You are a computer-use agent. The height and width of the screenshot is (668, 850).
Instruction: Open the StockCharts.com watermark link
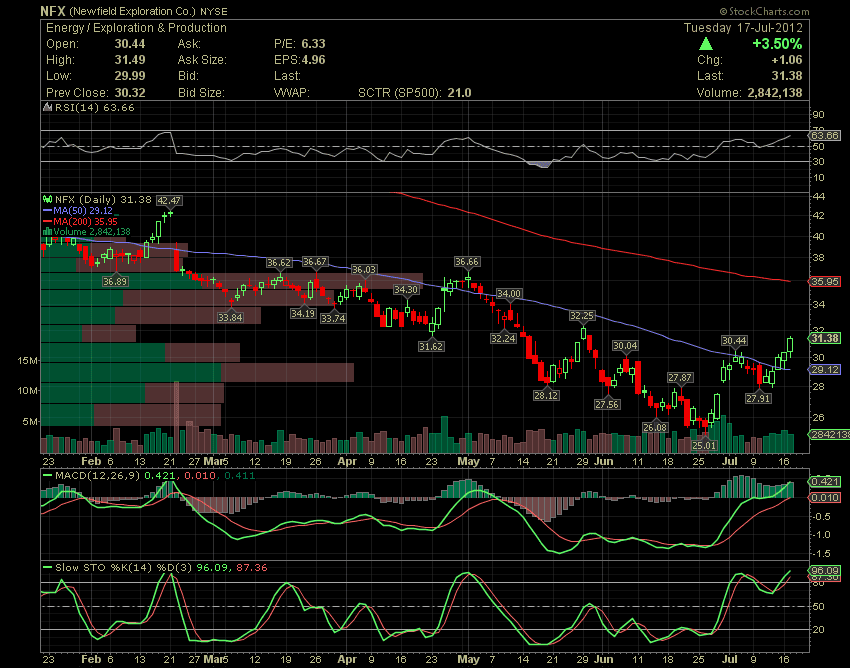[764, 11]
